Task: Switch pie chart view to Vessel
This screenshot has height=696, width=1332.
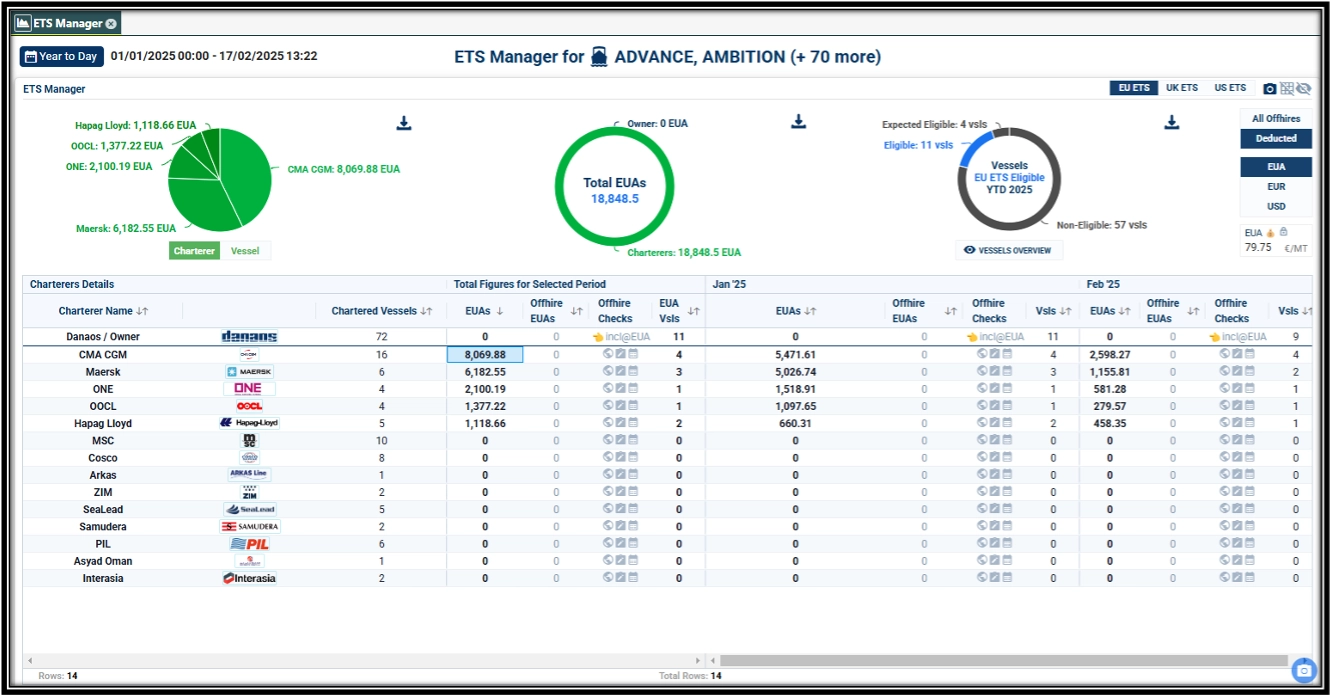Action: 245,251
